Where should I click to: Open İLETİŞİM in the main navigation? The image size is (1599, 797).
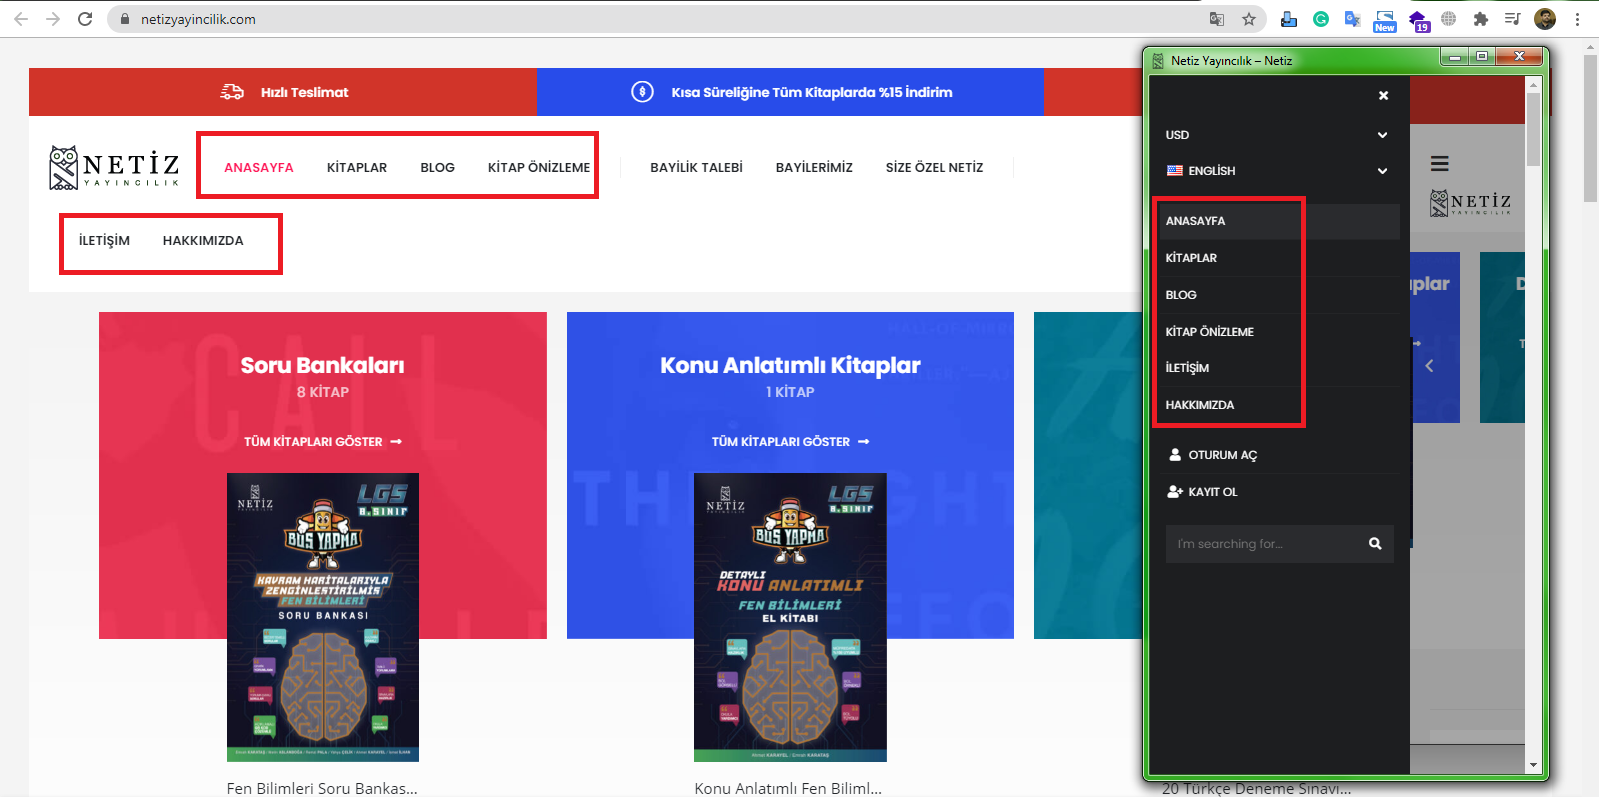click(x=104, y=241)
